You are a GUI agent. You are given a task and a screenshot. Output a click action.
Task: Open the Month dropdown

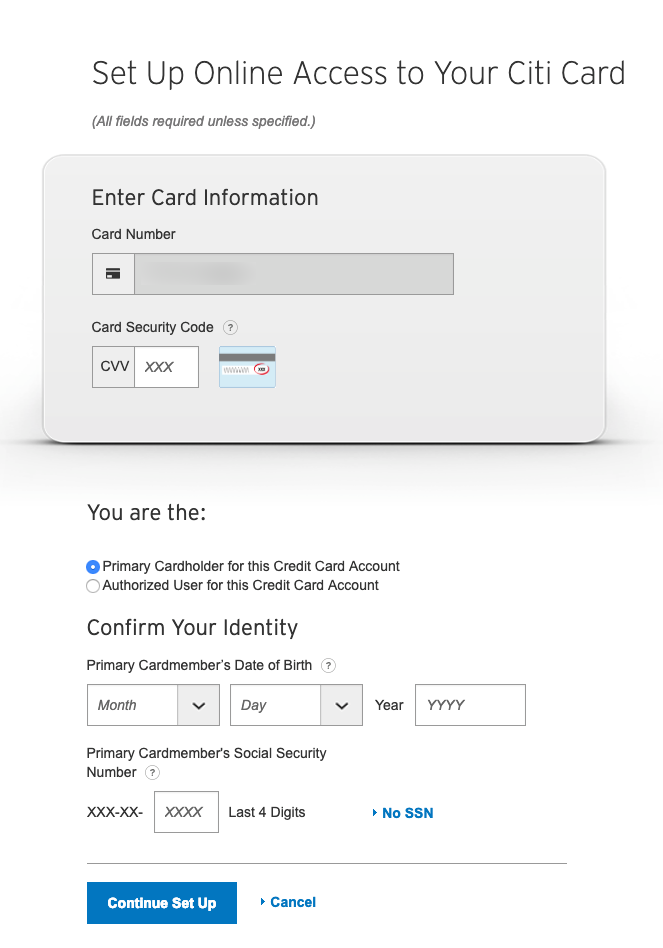[154, 705]
